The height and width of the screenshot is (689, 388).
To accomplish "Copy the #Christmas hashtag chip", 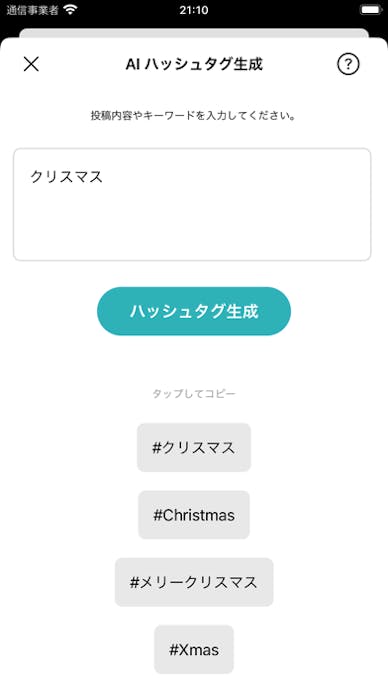I will pyautogui.click(x=194, y=515).
